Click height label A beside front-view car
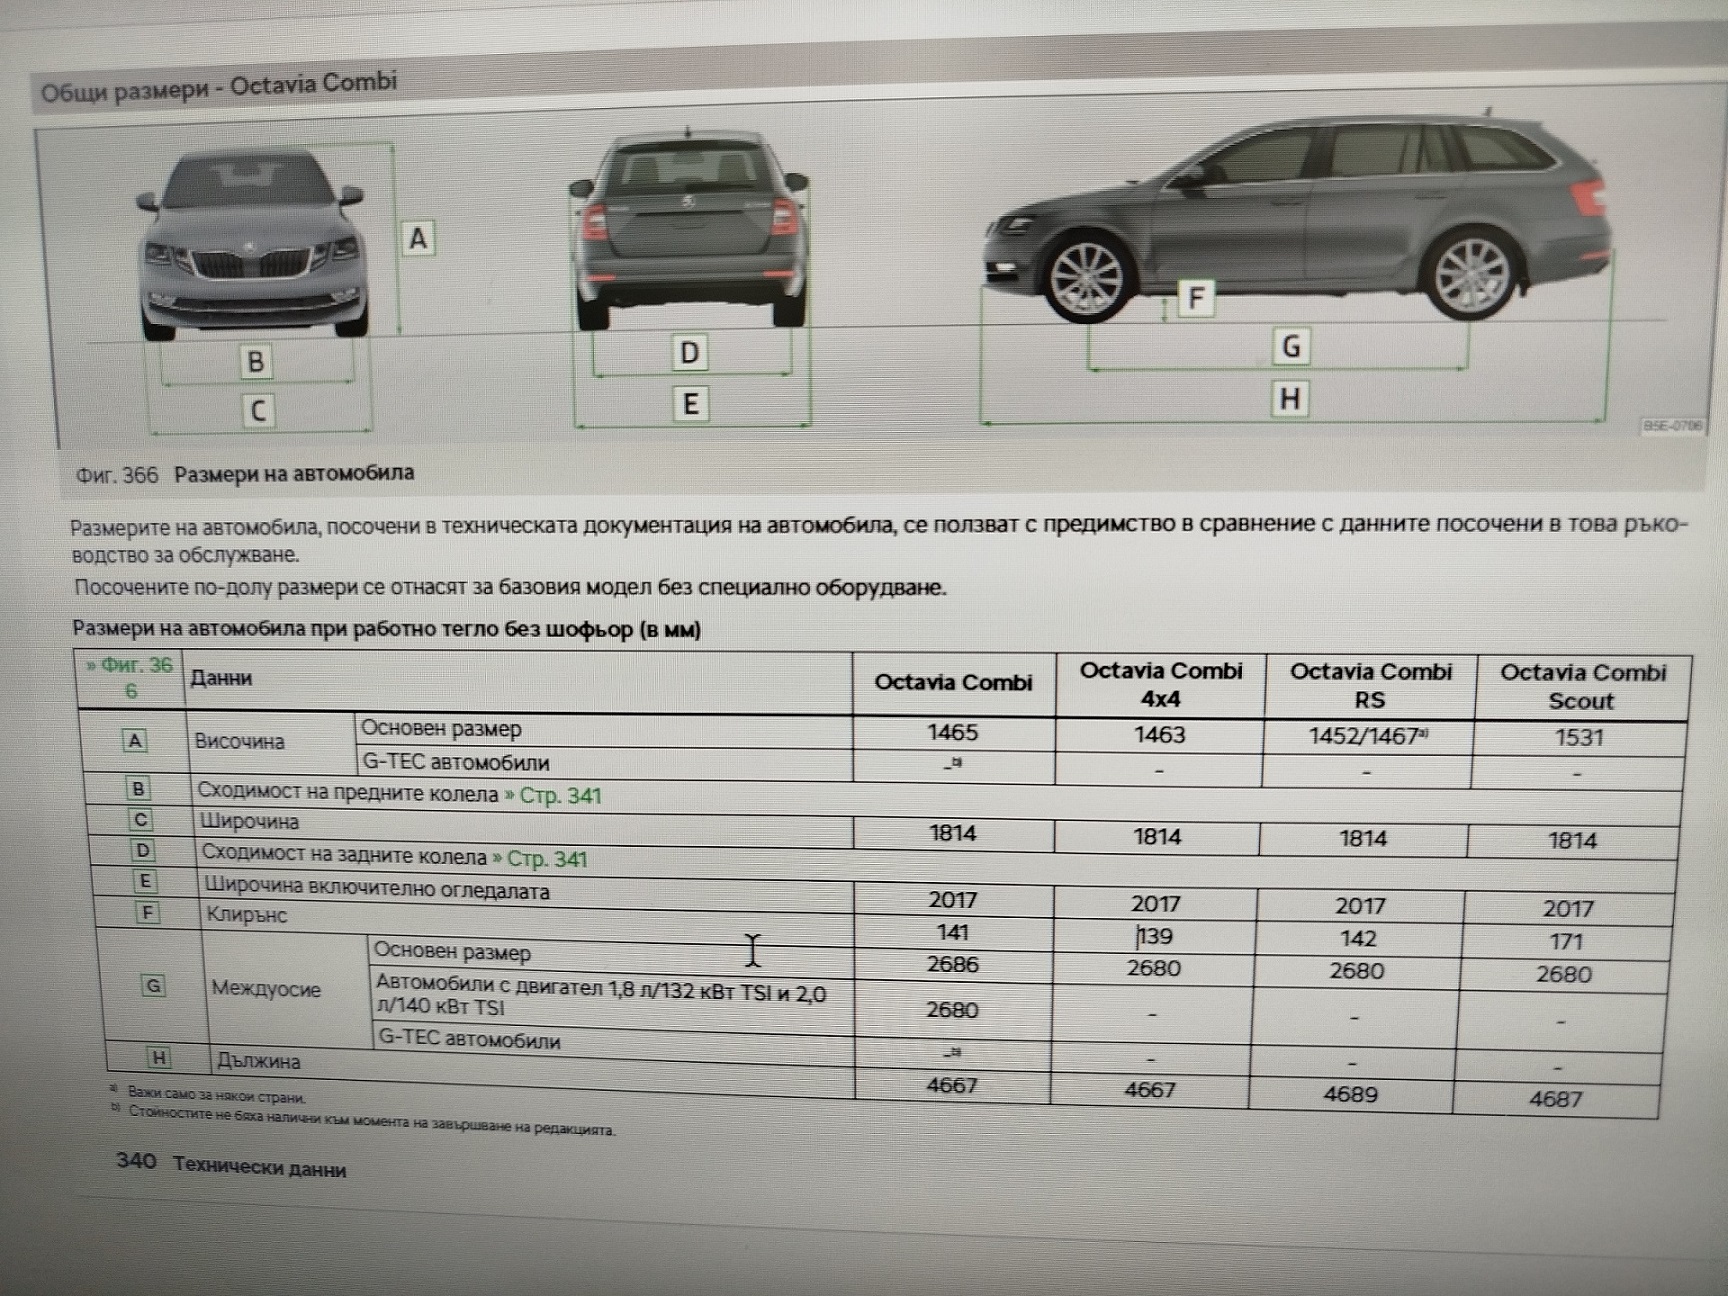1728x1296 pixels. pyautogui.click(x=418, y=238)
